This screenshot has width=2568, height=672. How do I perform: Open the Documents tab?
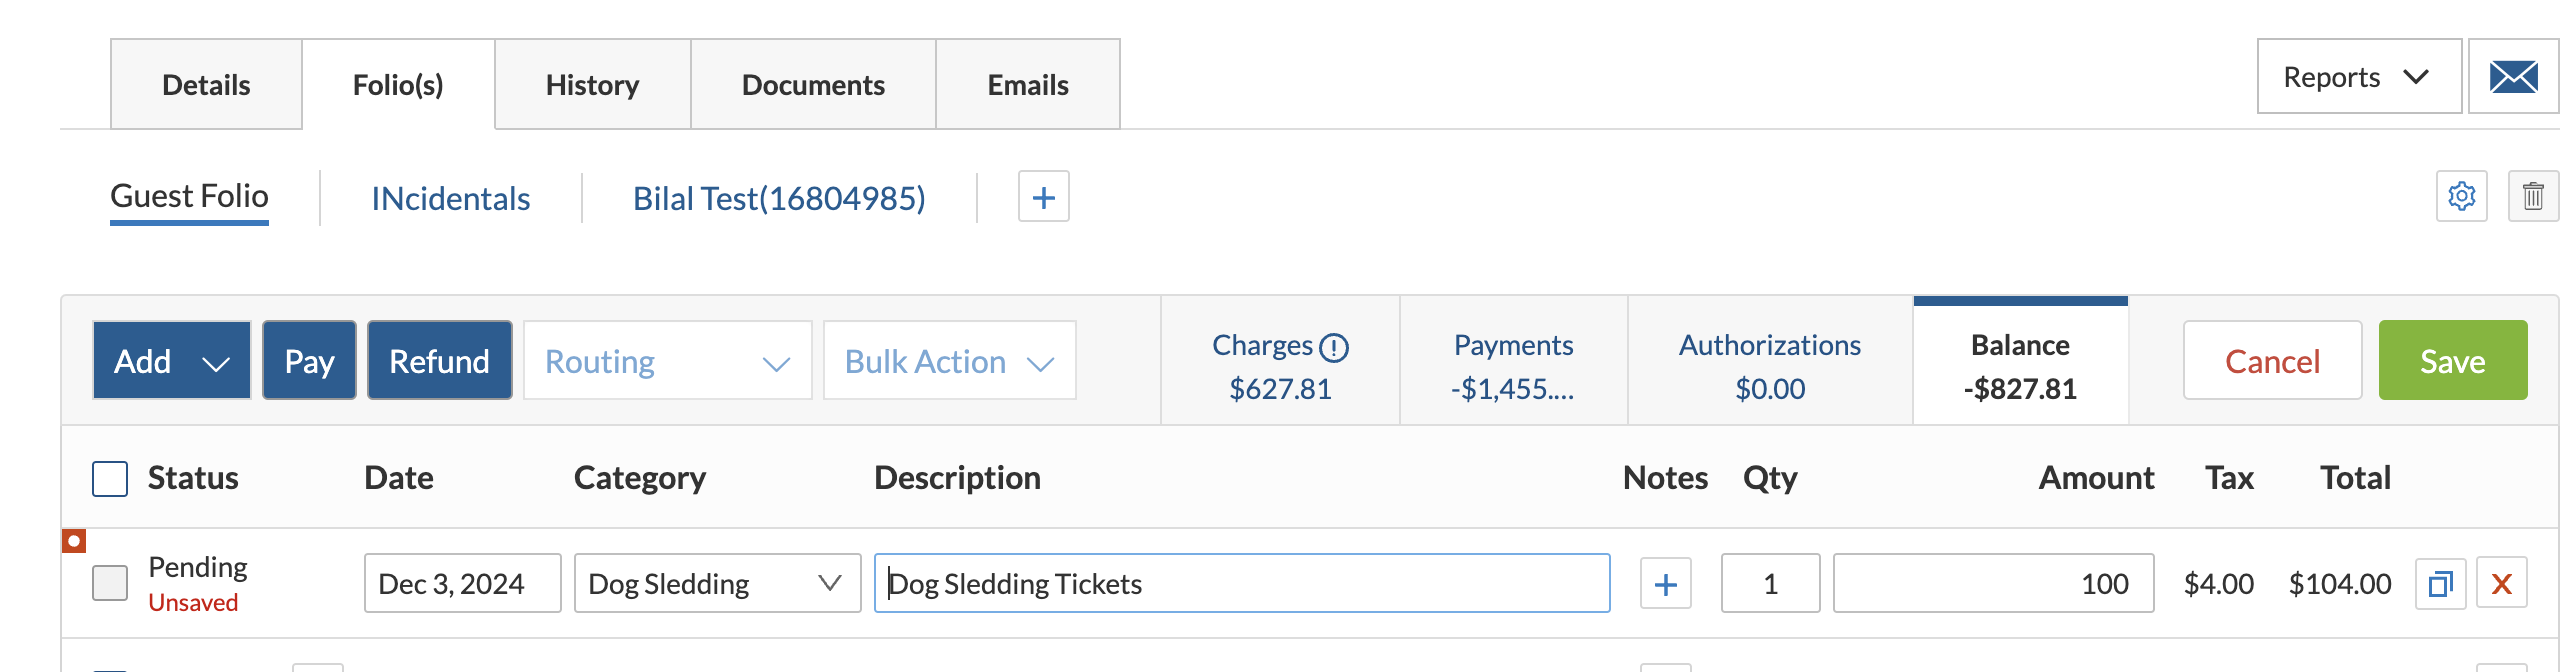pos(813,85)
